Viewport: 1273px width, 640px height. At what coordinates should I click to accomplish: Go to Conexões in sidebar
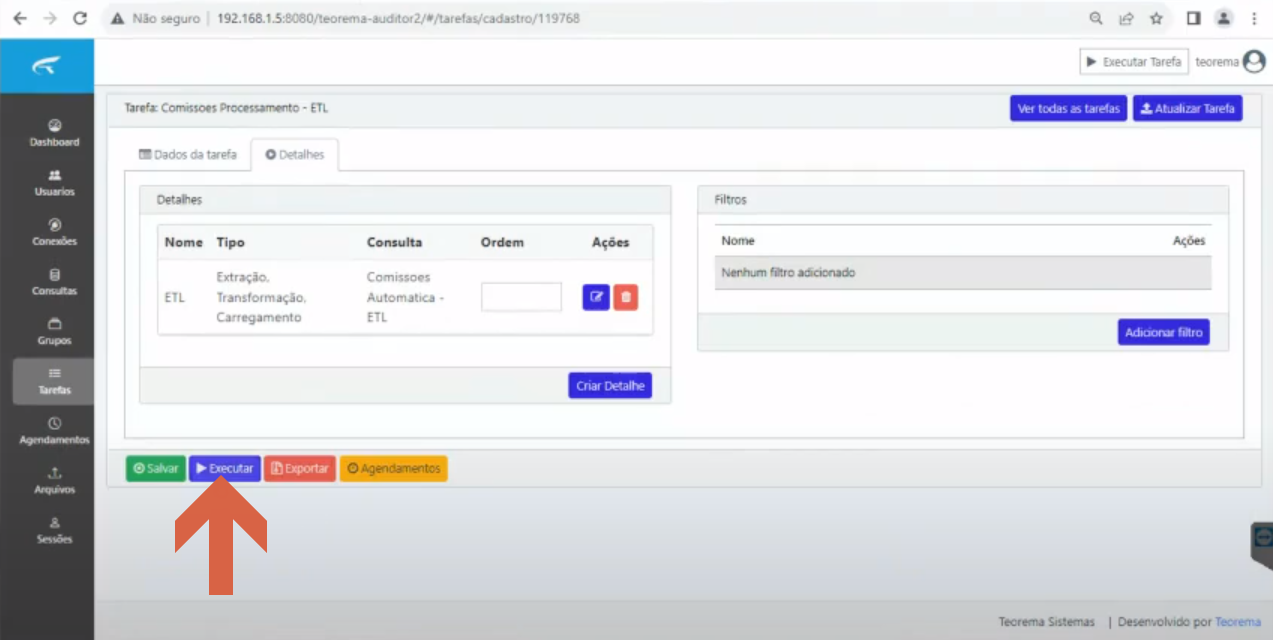pyautogui.click(x=54, y=232)
